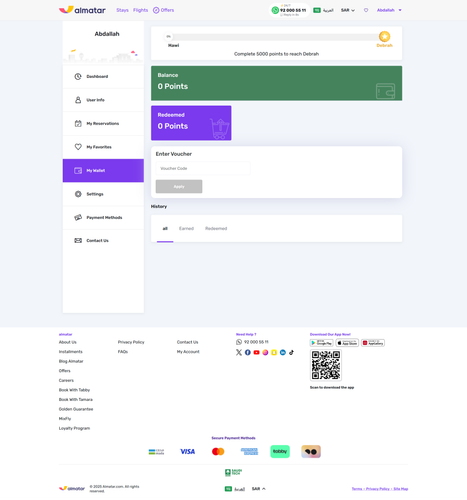467x500 pixels.
Task: Click the footer WhatsApp phone icon
Action: 239,342
